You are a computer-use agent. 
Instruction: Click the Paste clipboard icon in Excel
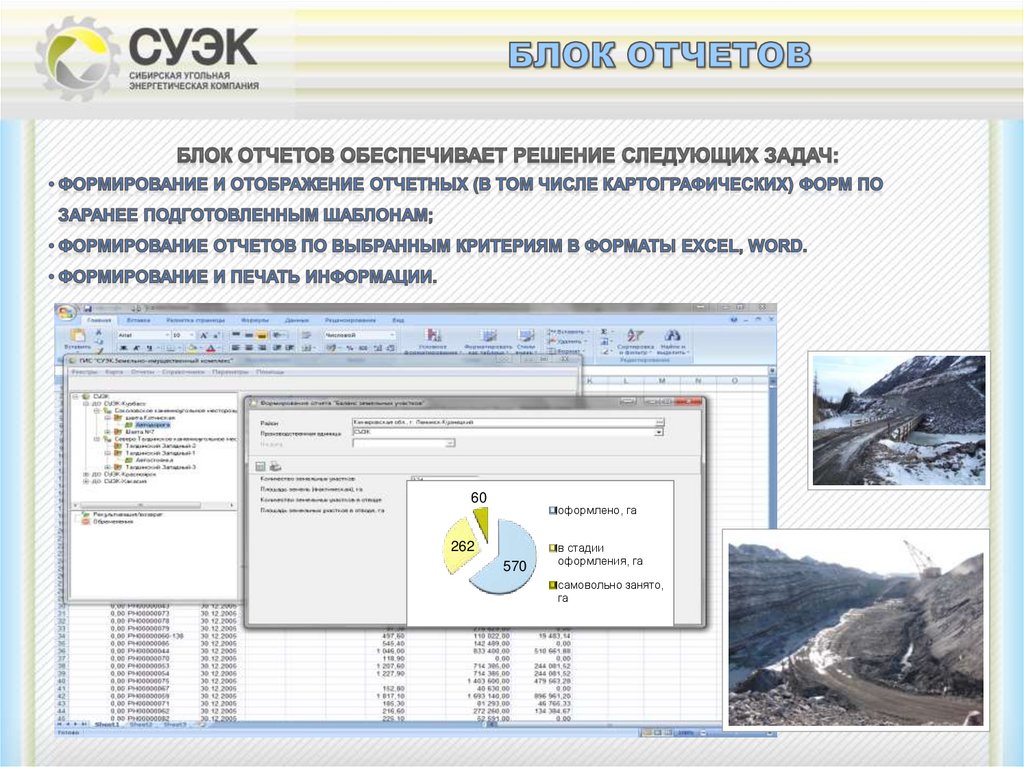coord(77,335)
